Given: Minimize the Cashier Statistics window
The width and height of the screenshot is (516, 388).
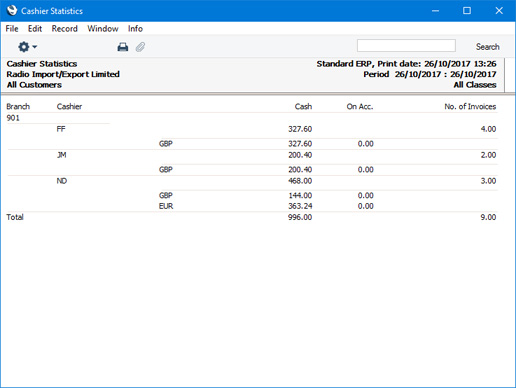Looking at the screenshot, I should click(435, 11).
